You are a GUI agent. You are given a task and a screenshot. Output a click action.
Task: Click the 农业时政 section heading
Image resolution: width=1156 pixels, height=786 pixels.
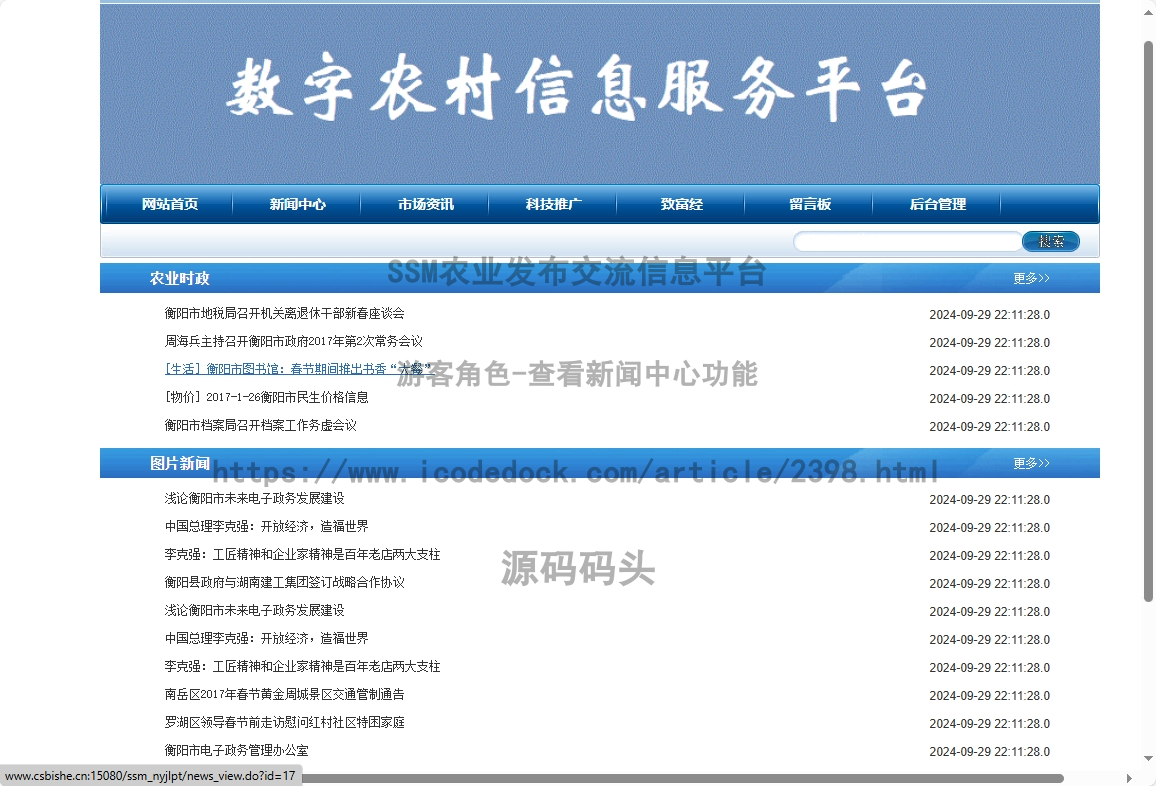180,278
